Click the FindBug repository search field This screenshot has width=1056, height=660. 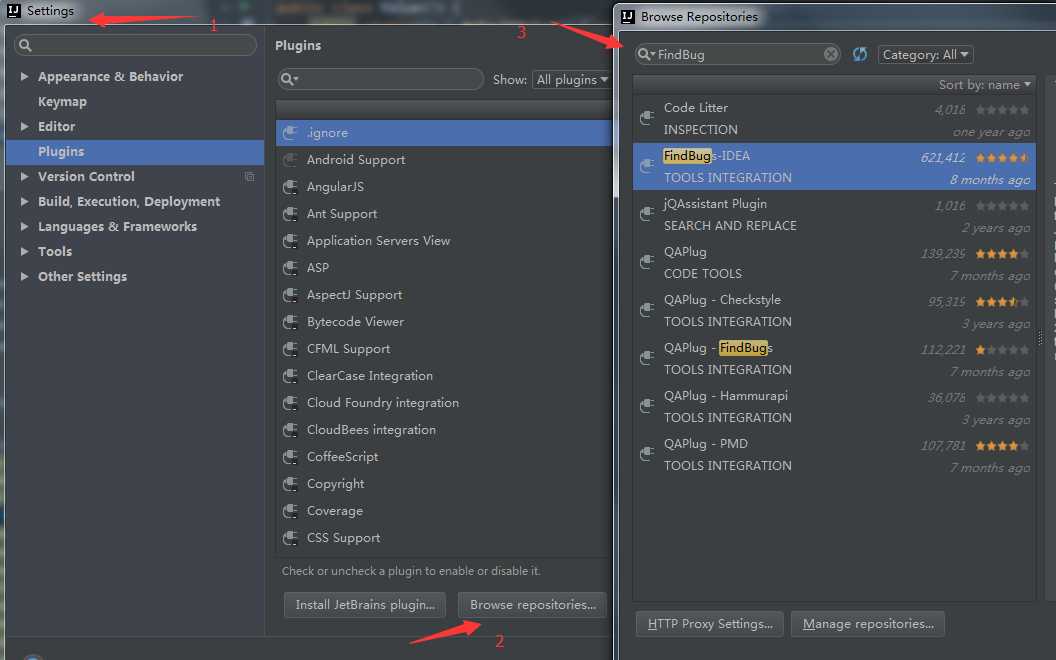click(x=737, y=54)
